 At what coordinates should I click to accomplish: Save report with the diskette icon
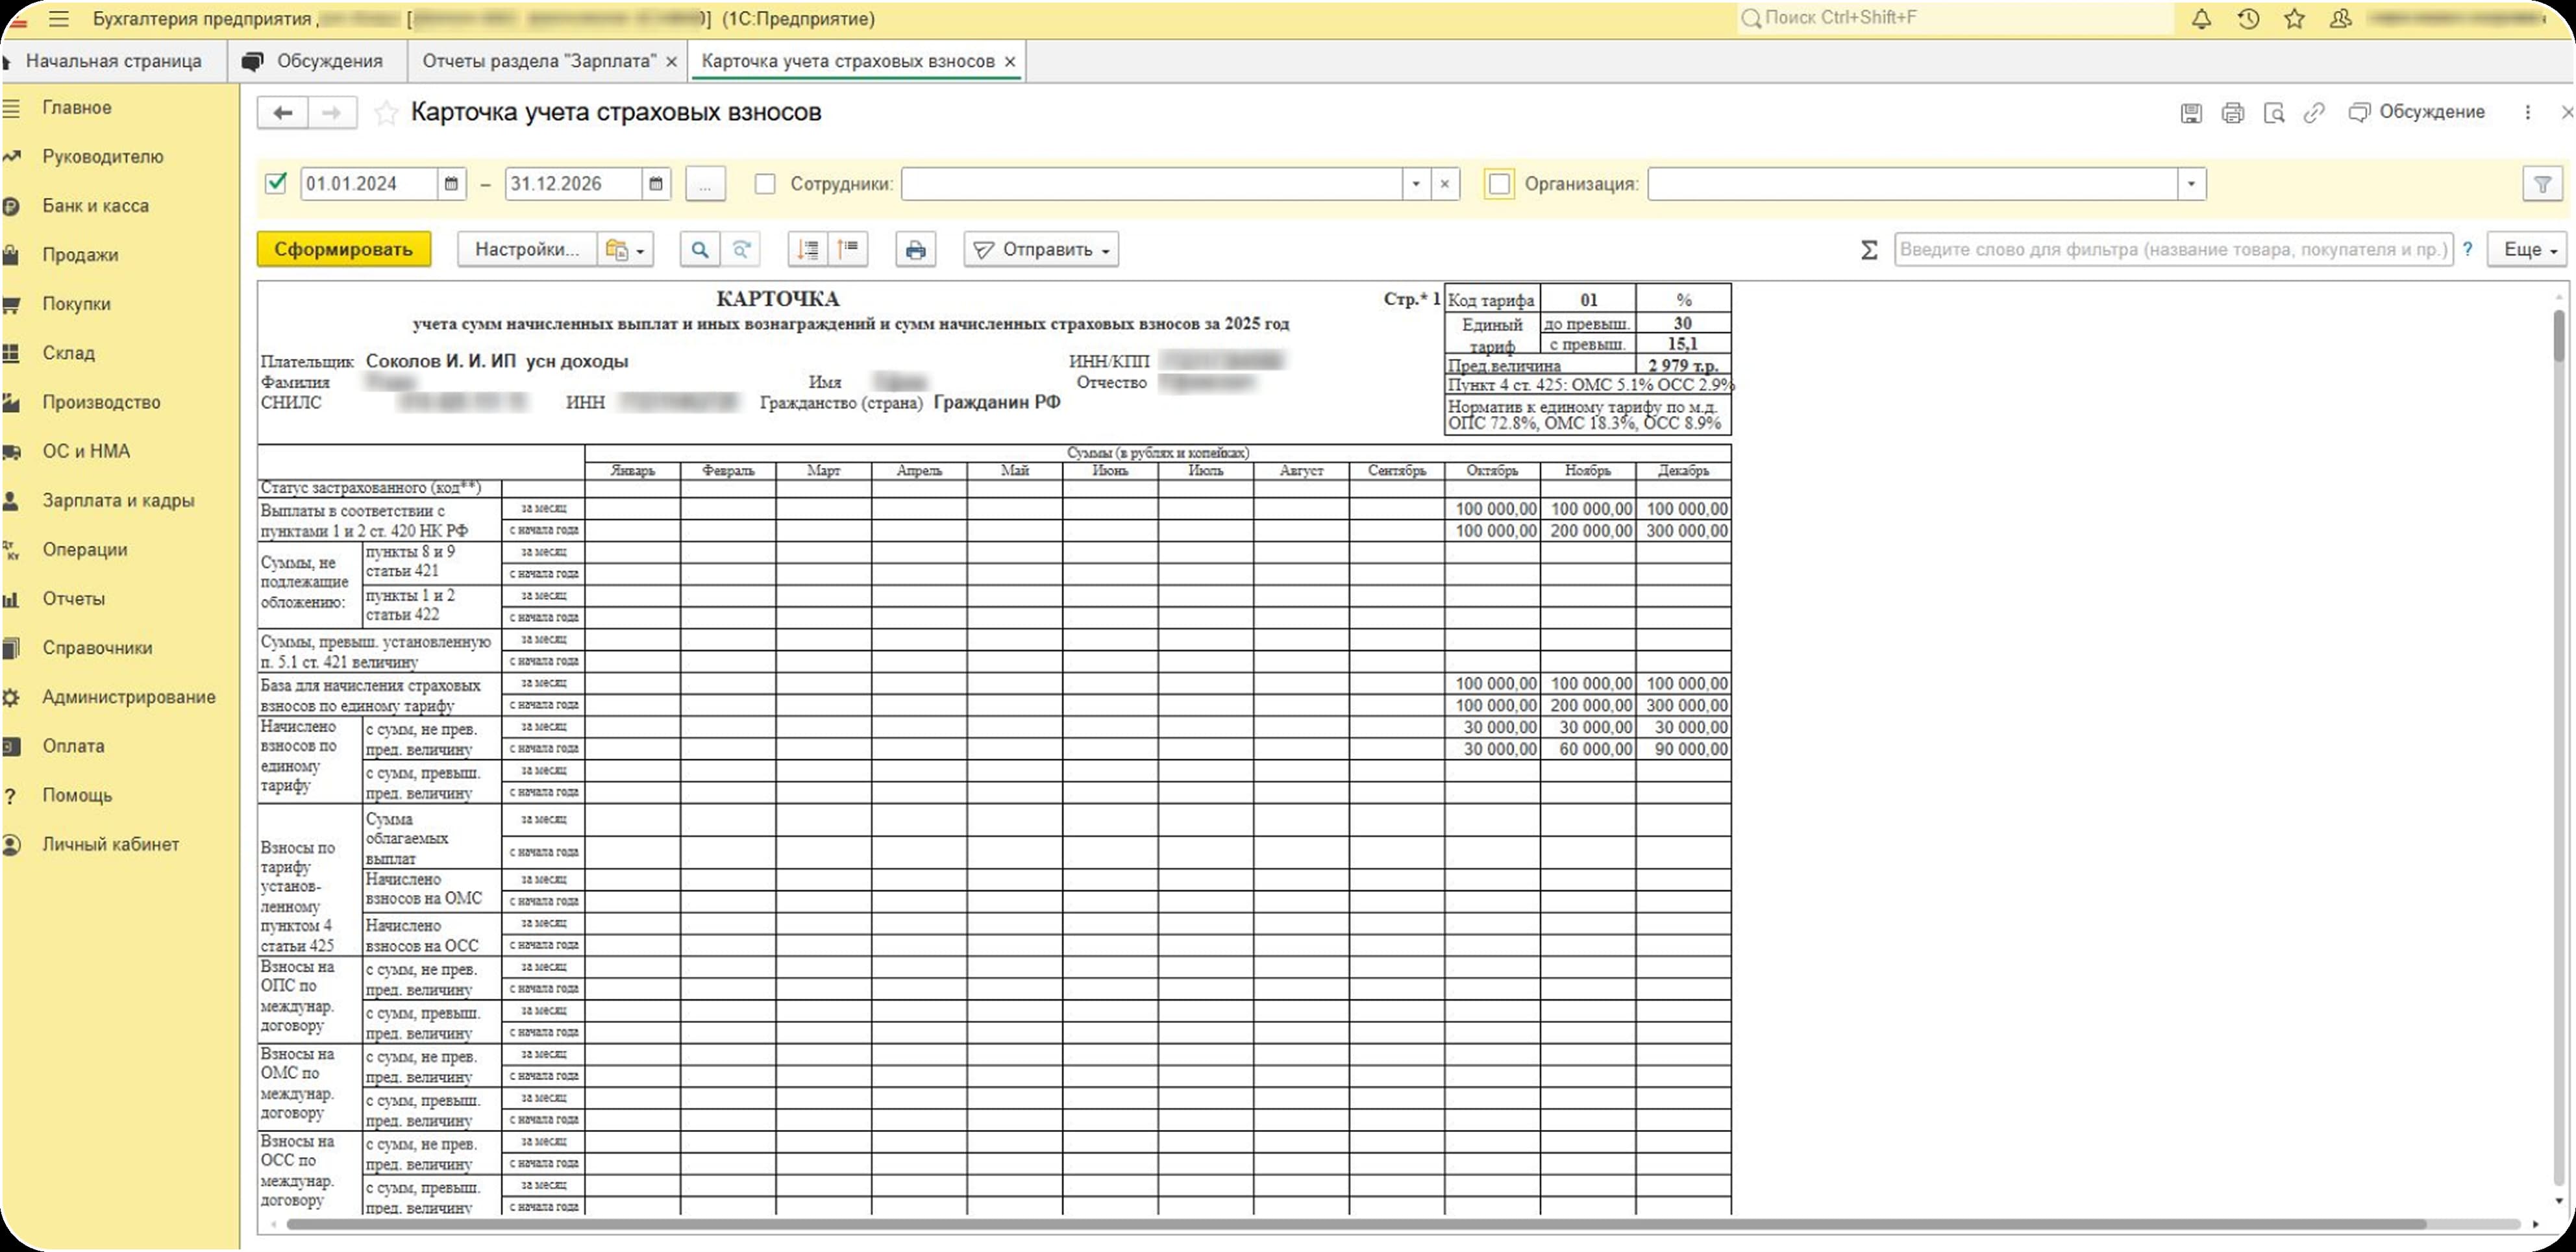(x=2191, y=113)
